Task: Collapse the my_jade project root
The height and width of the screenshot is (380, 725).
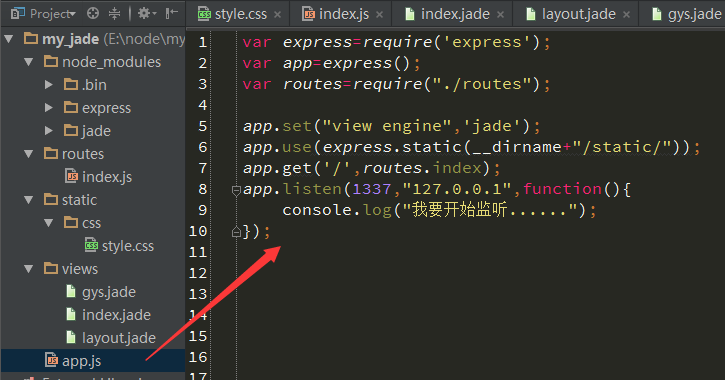Action: pyautogui.click(x=8, y=39)
